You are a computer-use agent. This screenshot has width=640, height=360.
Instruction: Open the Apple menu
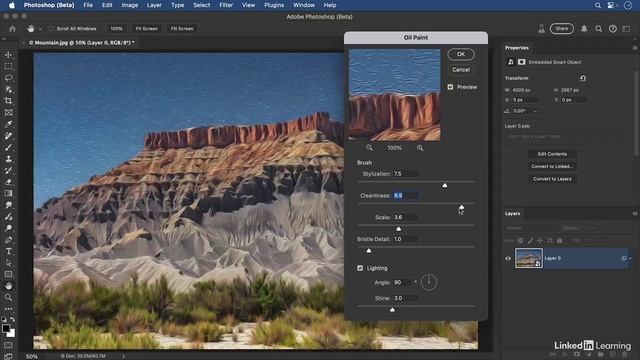click(12, 5)
